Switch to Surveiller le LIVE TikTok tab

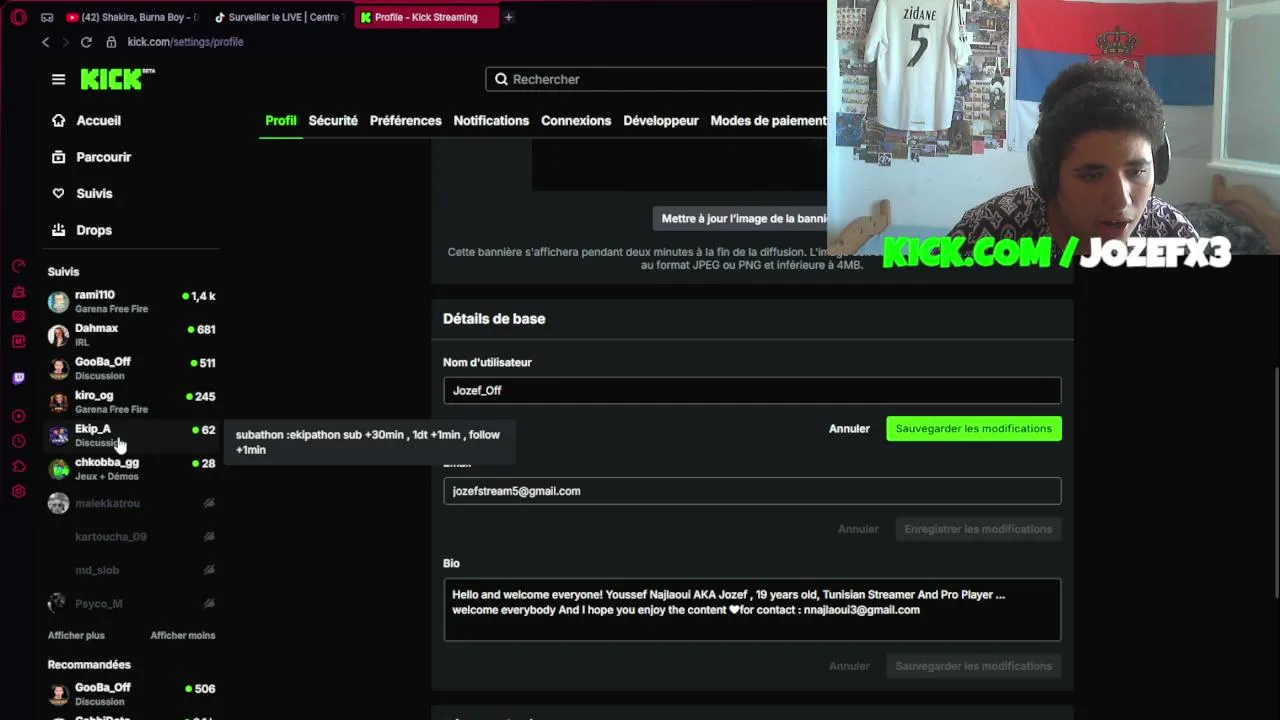278,17
